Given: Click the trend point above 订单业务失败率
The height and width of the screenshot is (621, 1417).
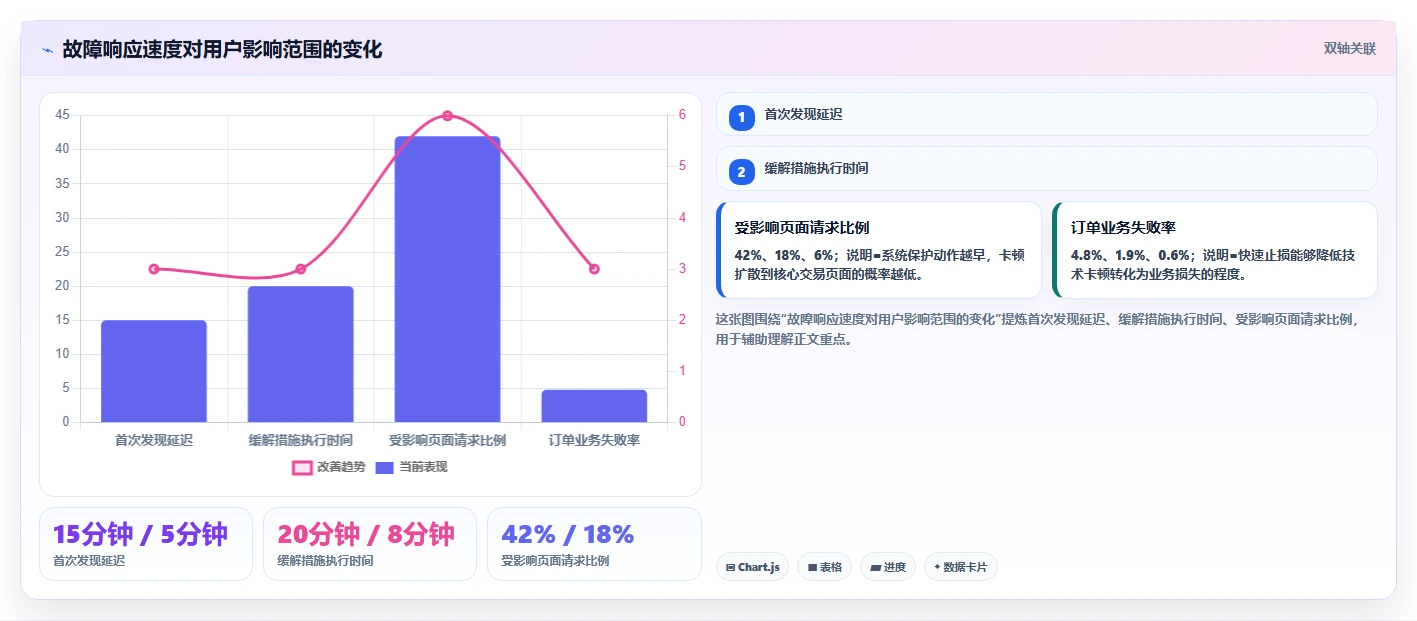Looking at the screenshot, I should point(594,269).
